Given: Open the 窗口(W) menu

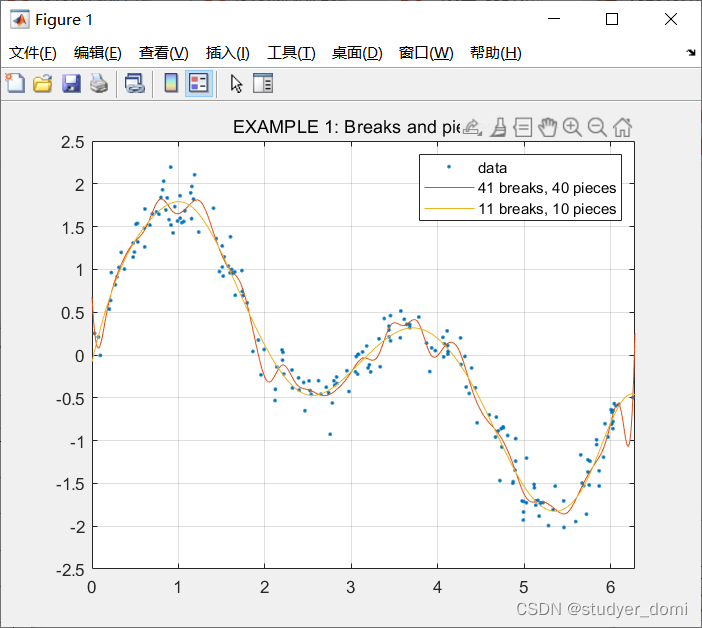Looking at the screenshot, I should (x=426, y=53).
